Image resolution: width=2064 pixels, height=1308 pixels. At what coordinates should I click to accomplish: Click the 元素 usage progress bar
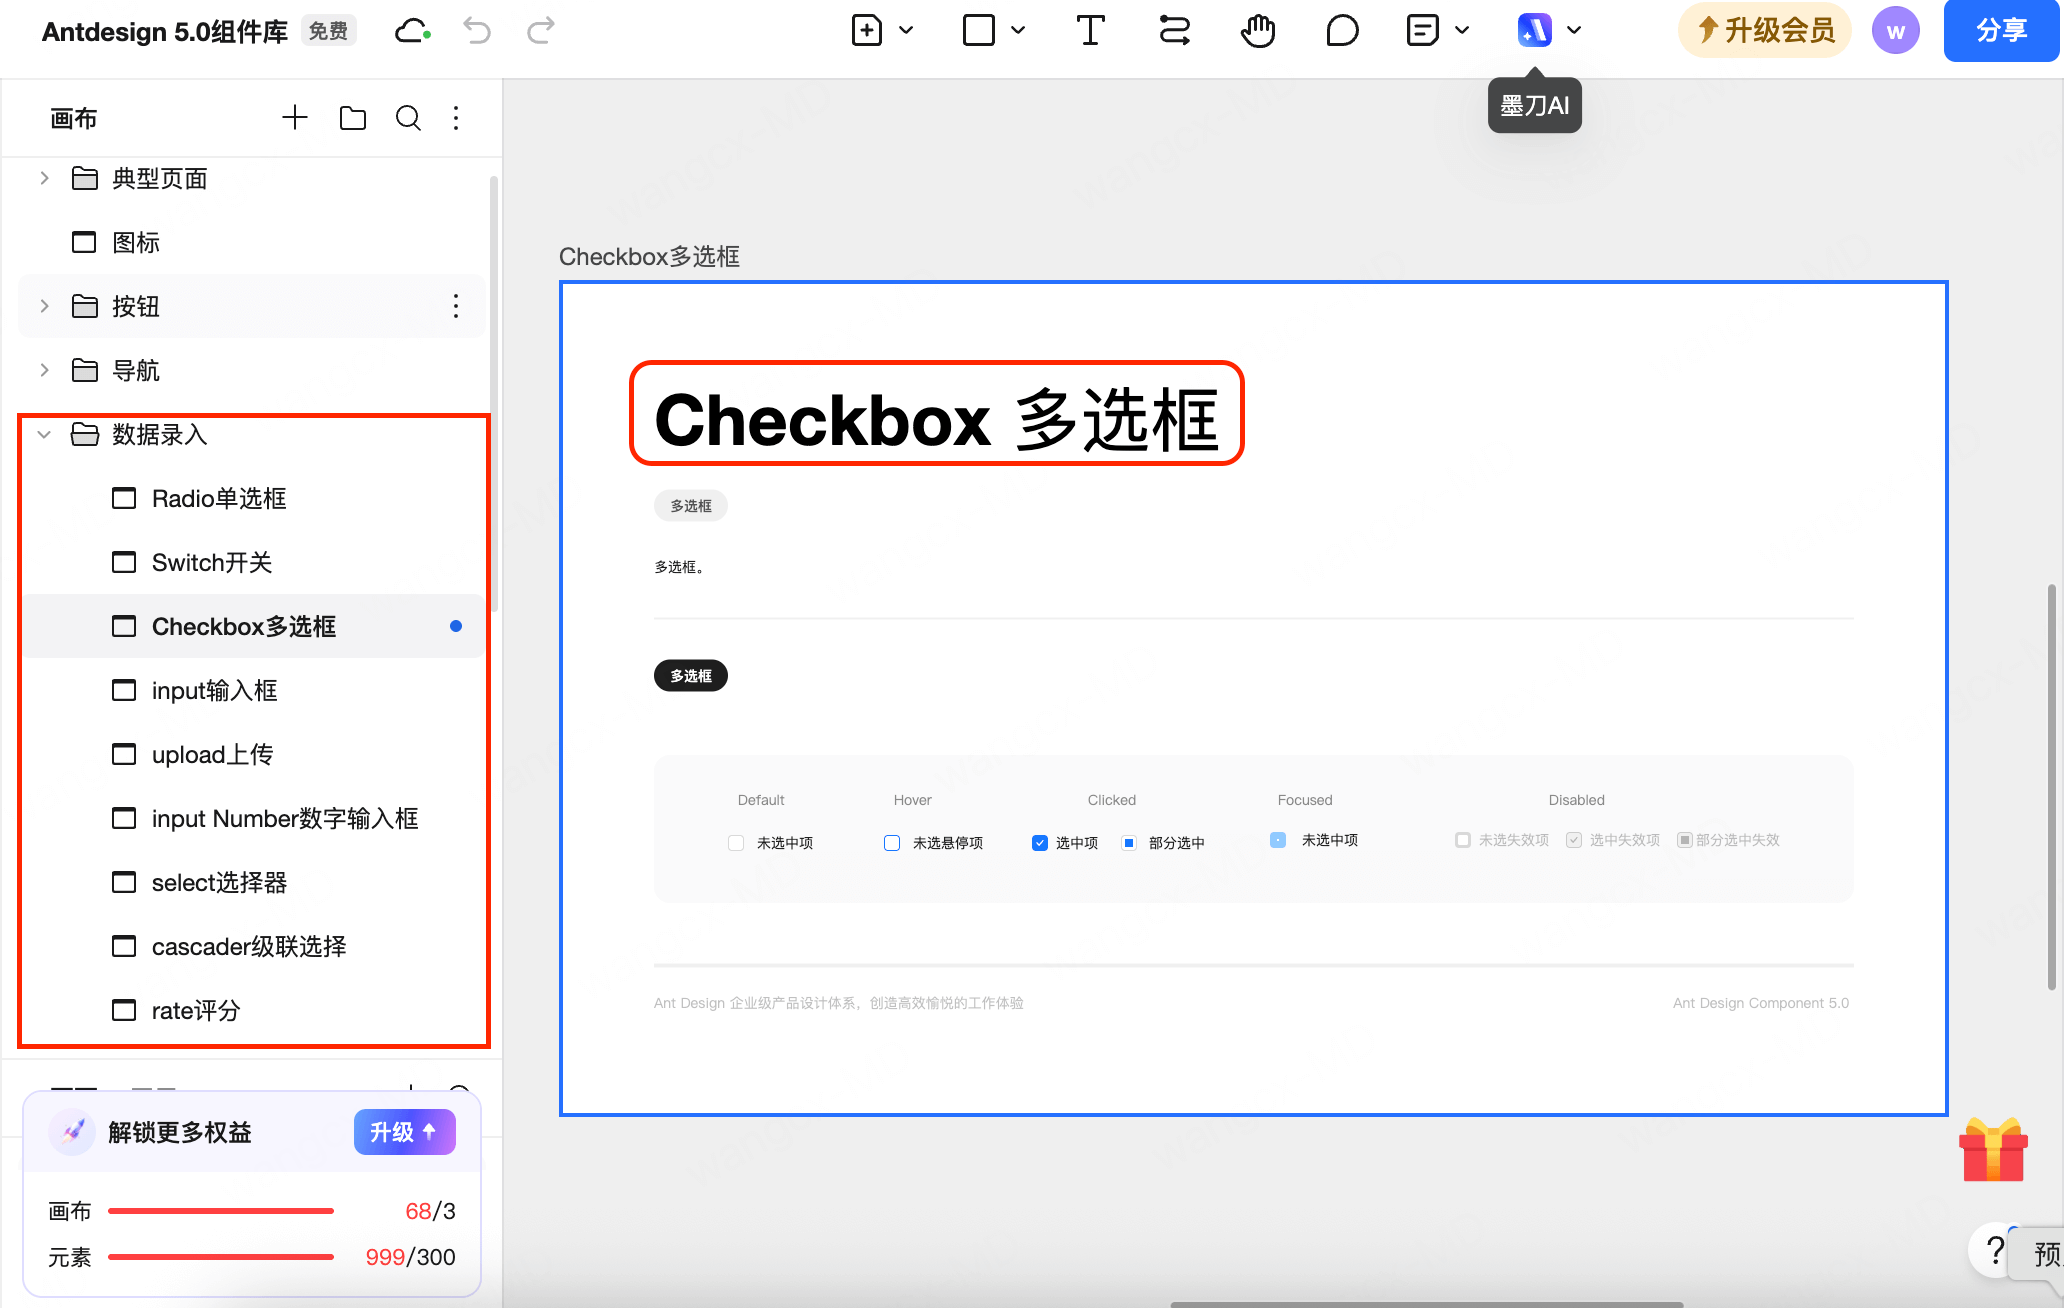pos(220,1256)
